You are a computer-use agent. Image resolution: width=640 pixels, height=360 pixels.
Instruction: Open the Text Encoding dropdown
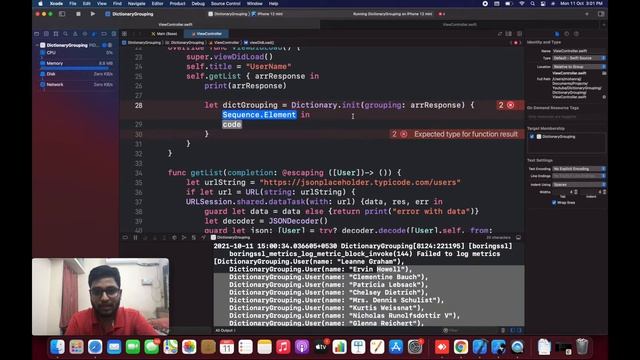click(579, 169)
